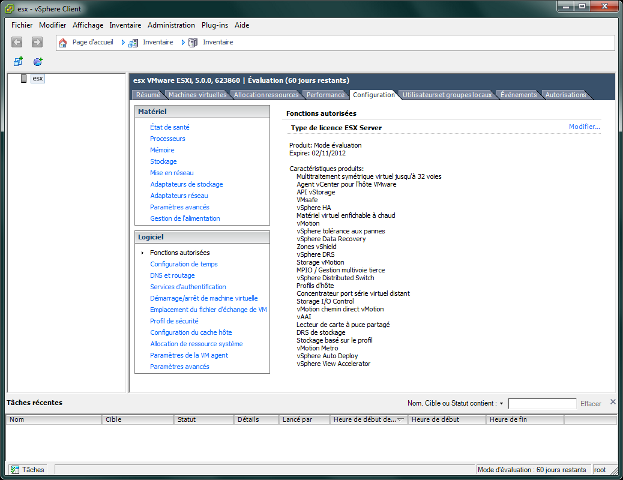Switch to the Performance tab
This screenshot has height=480, width=623.
[x=325, y=95]
